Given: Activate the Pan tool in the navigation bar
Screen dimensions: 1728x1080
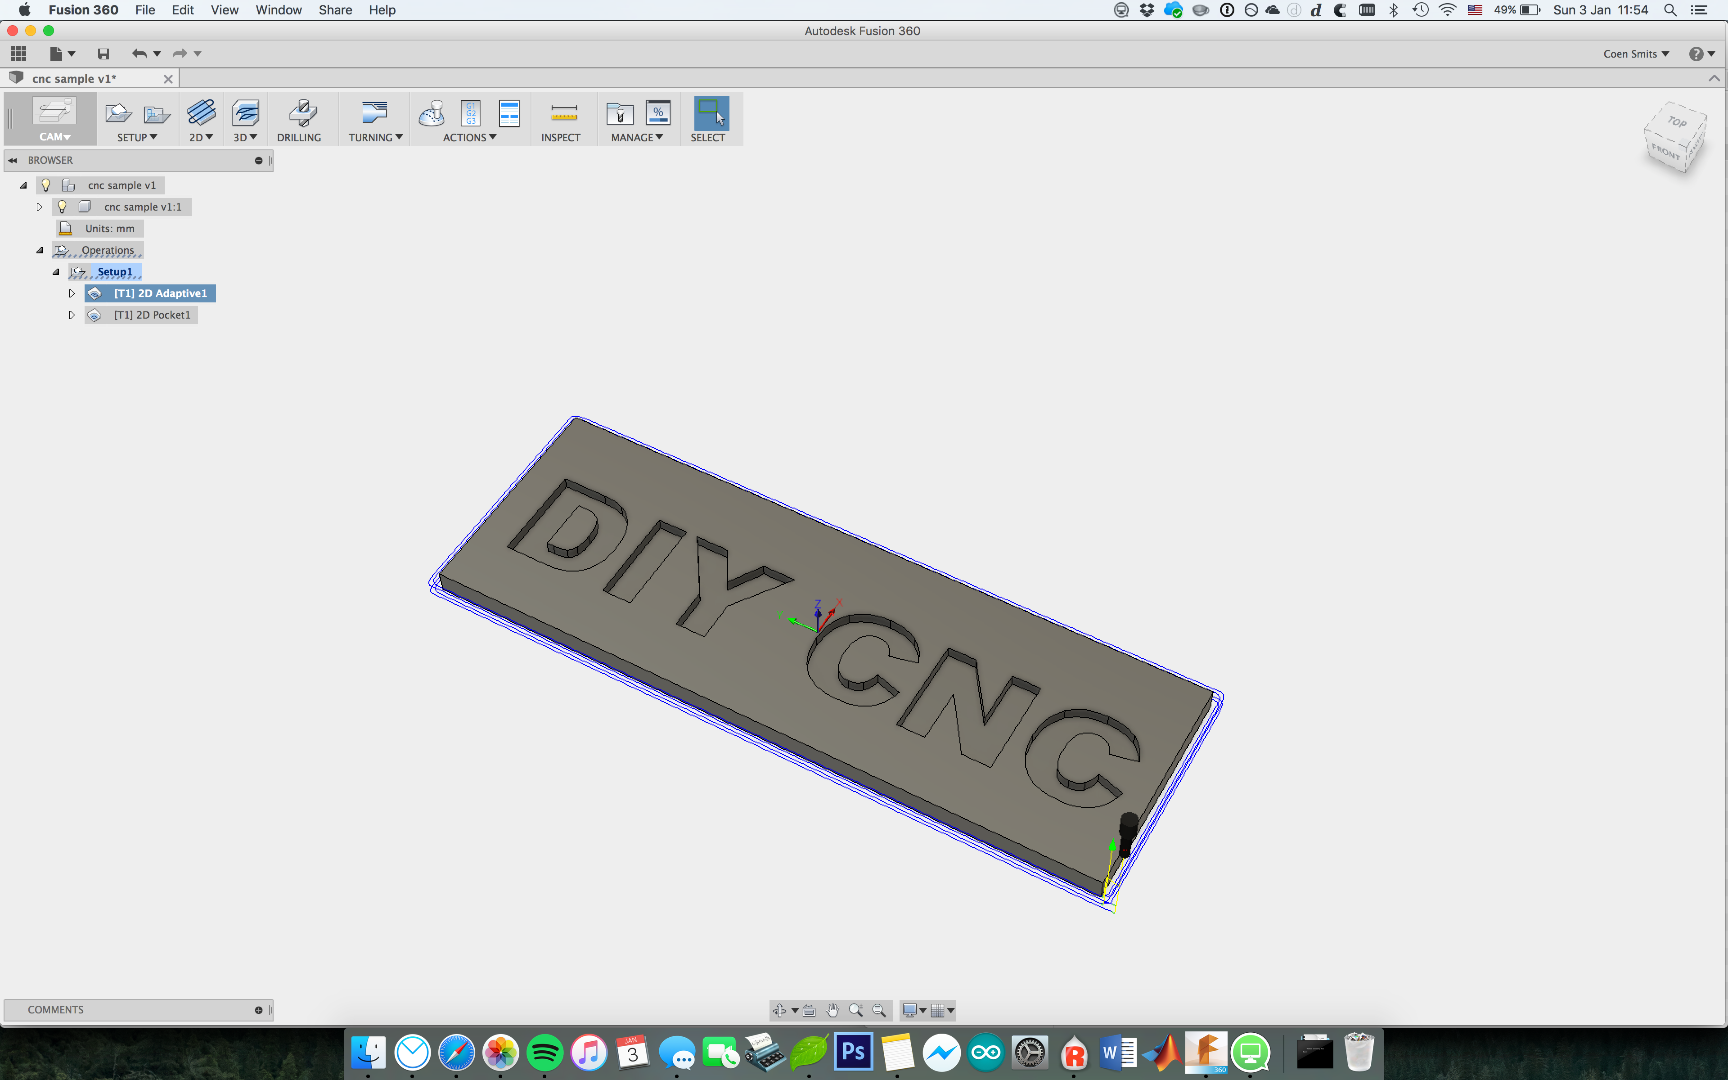Looking at the screenshot, I should (834, 1010).
